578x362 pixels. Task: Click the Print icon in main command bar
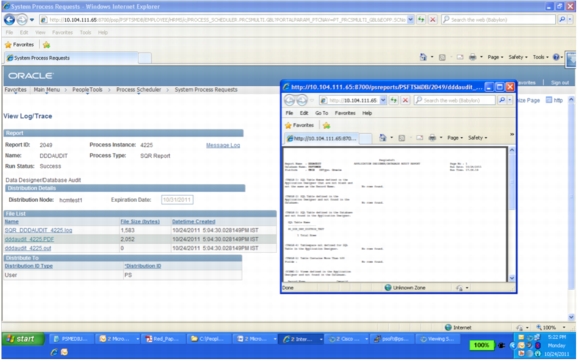[x=472, y=57]
